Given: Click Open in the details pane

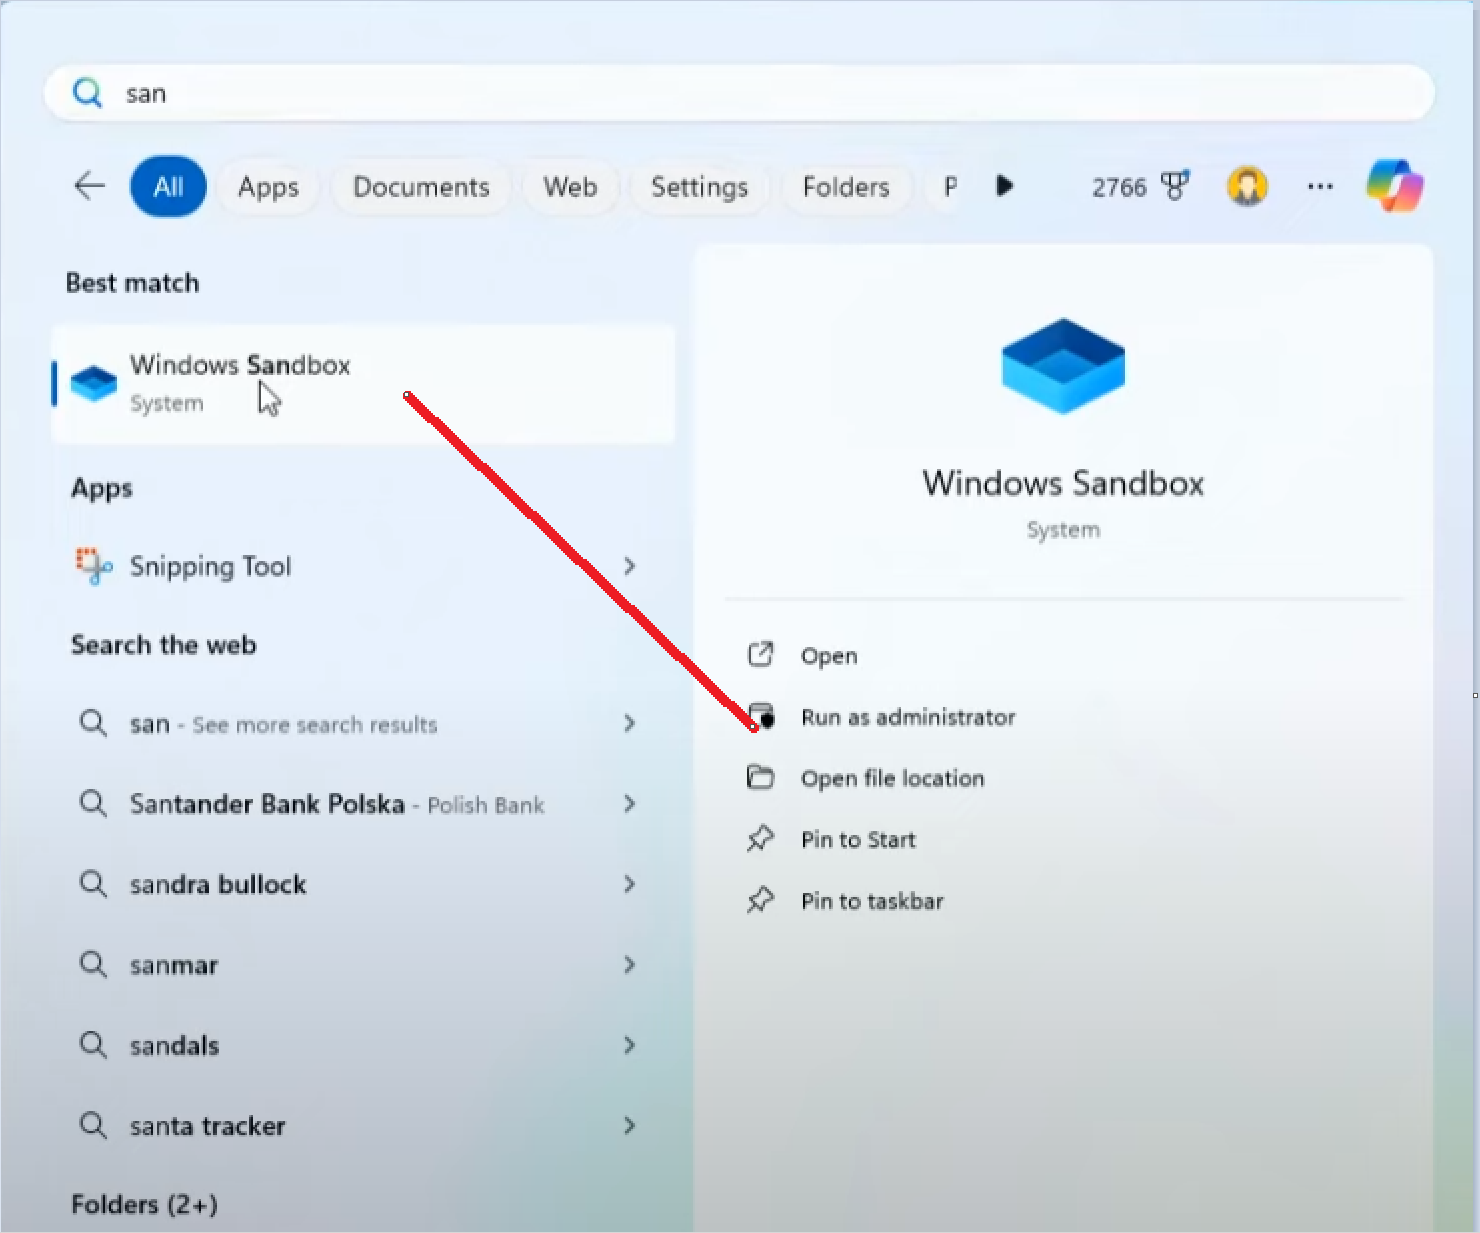Looking at the screenshot, I should 829,656.
